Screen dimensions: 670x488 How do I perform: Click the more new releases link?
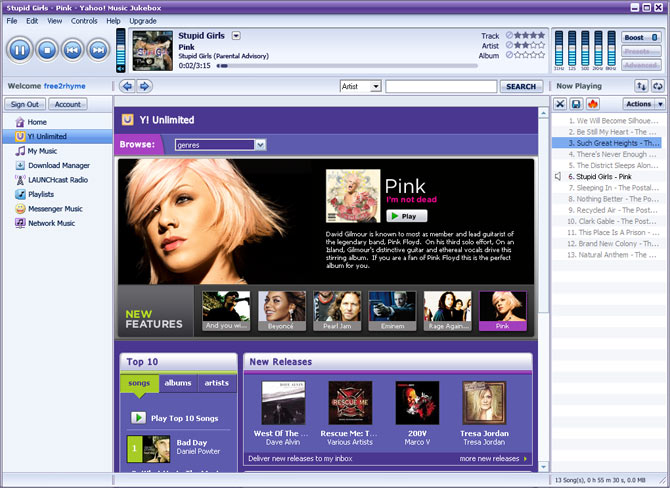492,459
